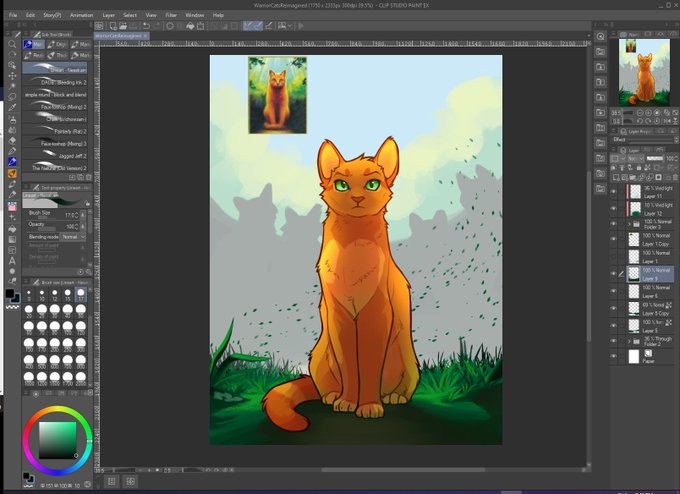The height and width of the screenshot is (494, 680).
Task: Select the highlighted blue Pen tool
Action: coord(12,162)
